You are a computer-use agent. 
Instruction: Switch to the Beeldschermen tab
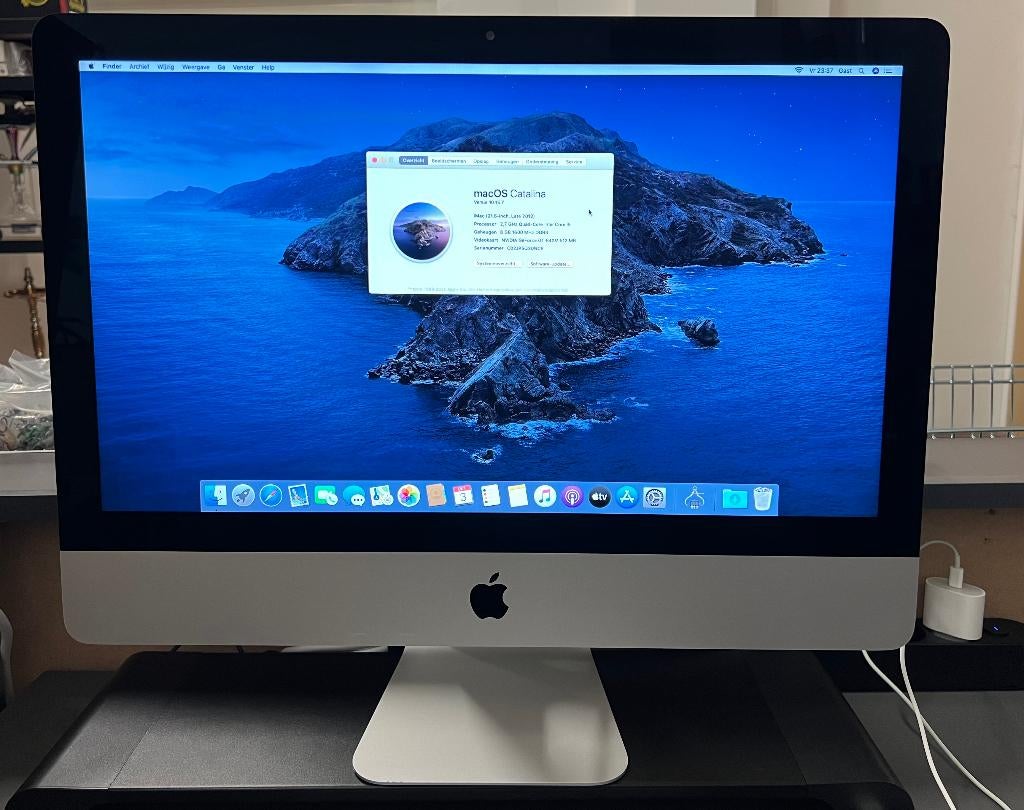tap(448, 161)
